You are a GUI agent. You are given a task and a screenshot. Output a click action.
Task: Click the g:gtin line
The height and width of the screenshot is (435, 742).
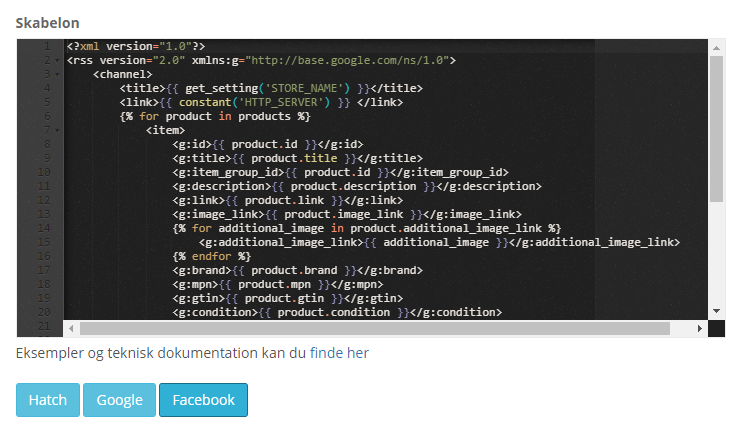point(288,298)
